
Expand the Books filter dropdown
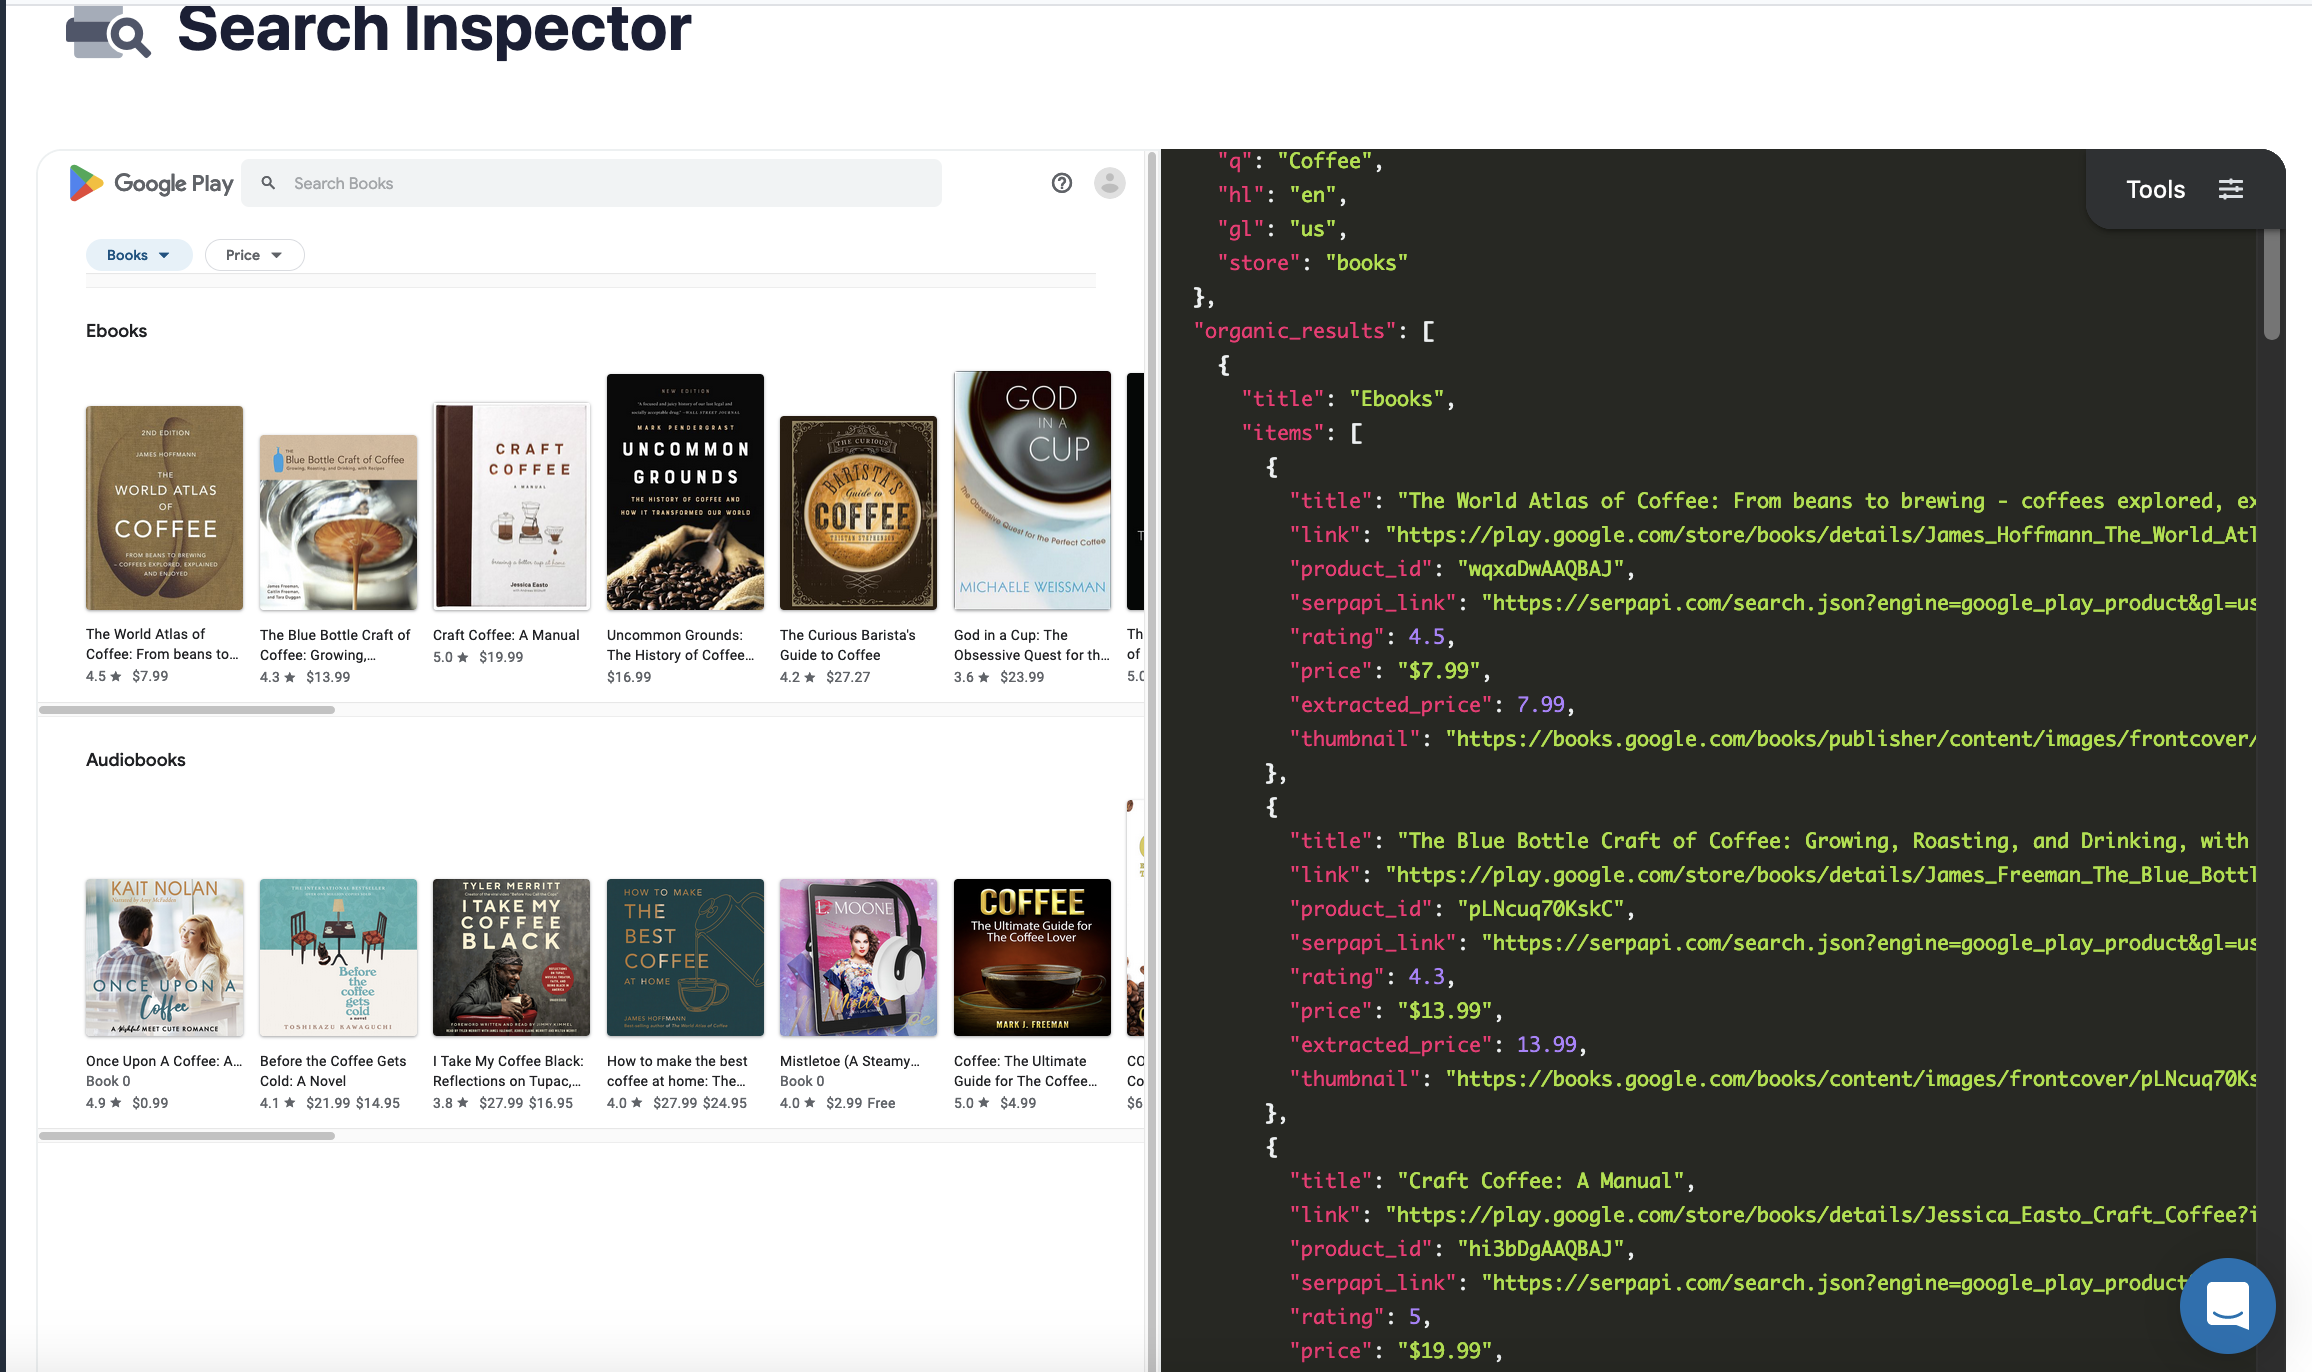click(138, 254)
